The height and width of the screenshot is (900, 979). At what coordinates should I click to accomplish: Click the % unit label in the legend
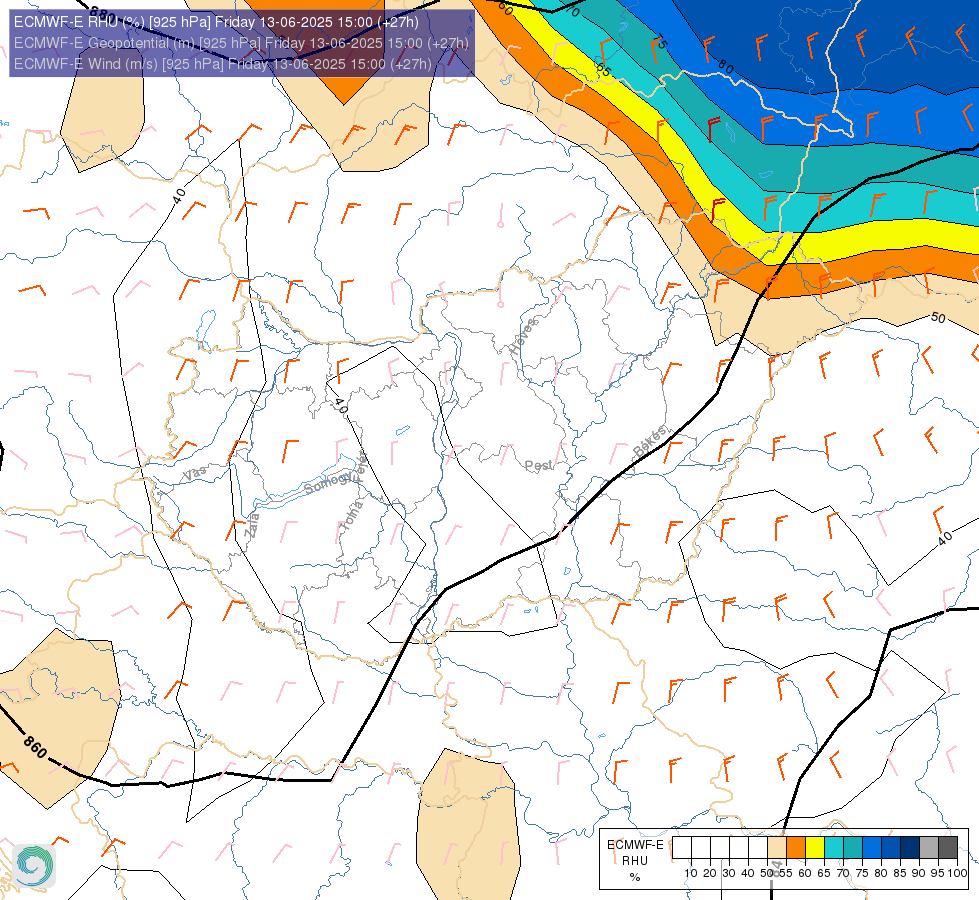(x=635, y=877)
